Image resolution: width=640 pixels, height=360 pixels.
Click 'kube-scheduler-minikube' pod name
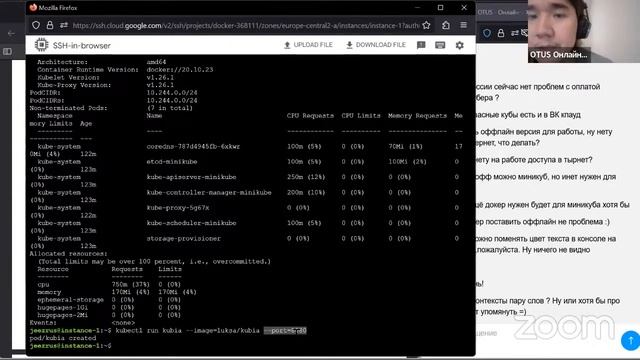click(x=191, y=223)
